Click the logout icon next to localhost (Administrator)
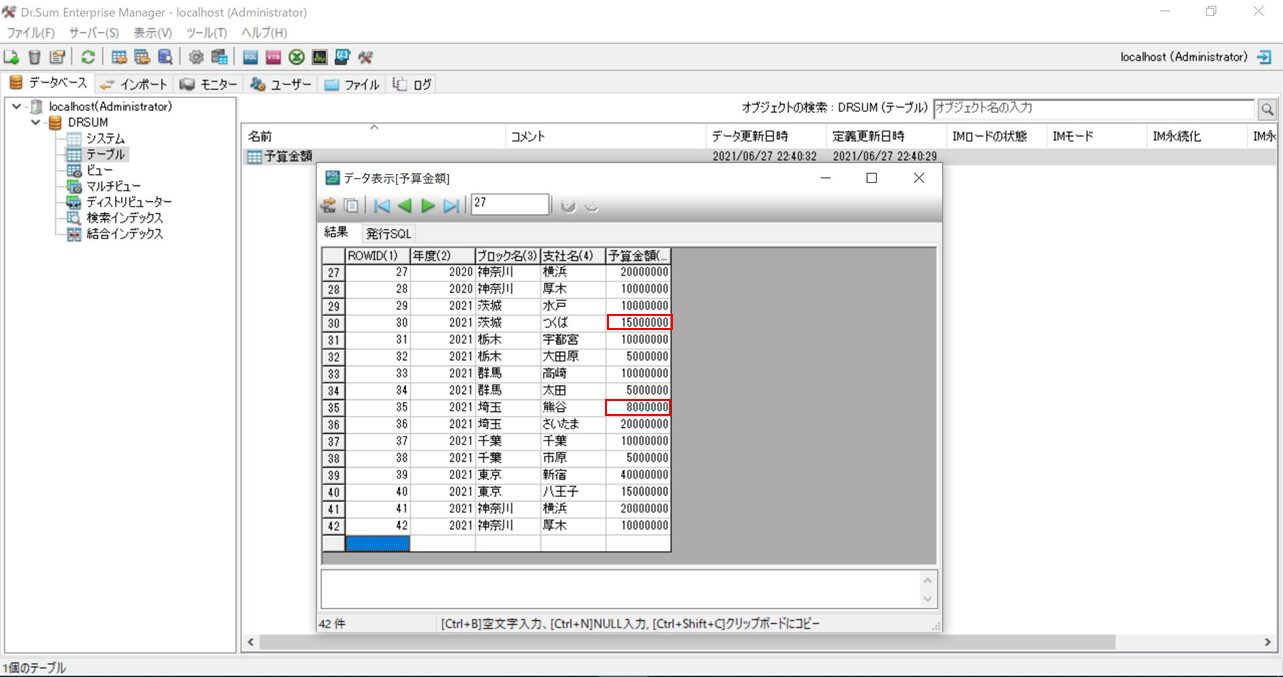Image resolution: width=1283 pixels, height=677 pixels. [x=1263, y=57]
